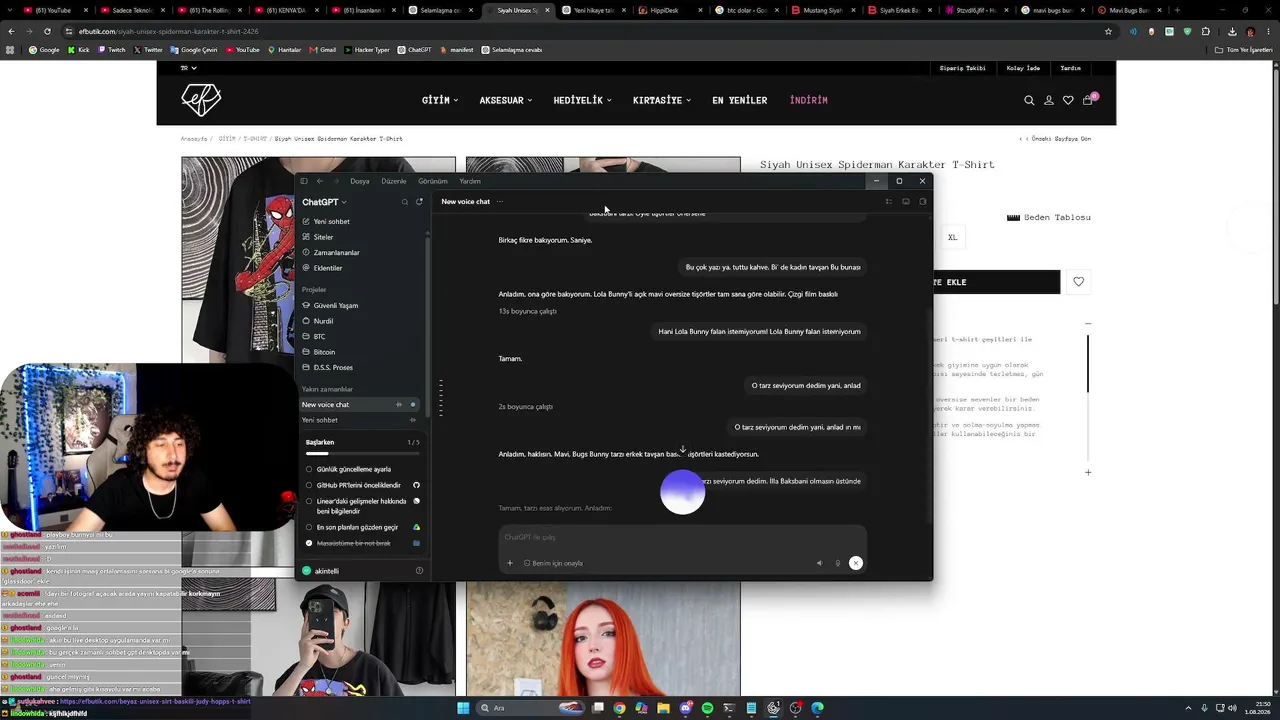Reload the browser page

(46, 31)
